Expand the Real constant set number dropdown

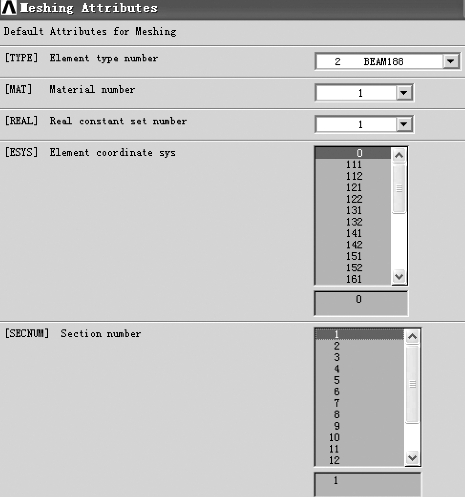(x=404, y=124)
